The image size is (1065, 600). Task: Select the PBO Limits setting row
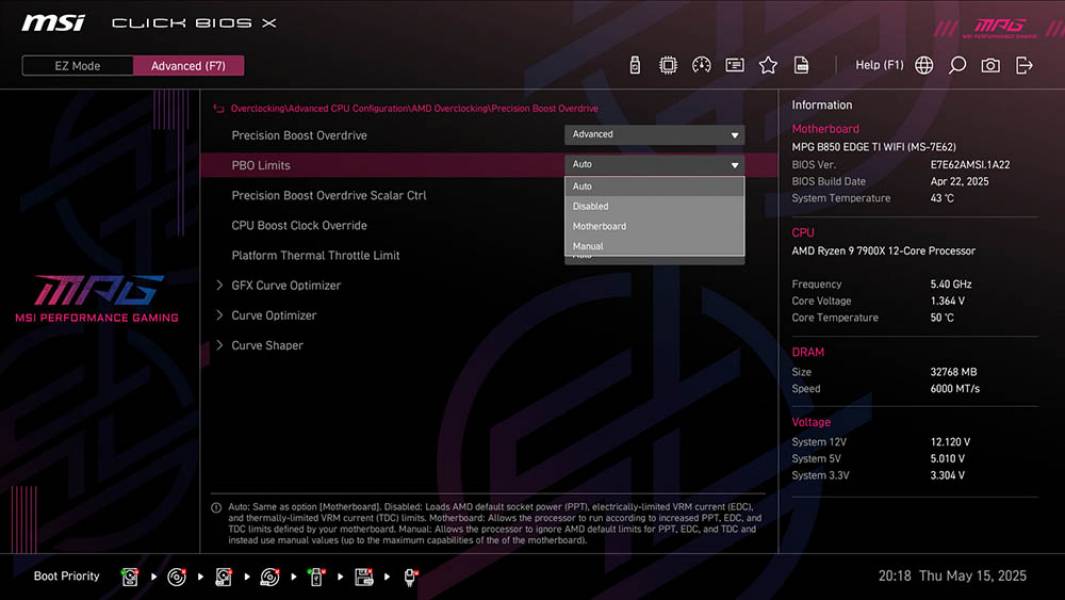[x=488, y=165]
